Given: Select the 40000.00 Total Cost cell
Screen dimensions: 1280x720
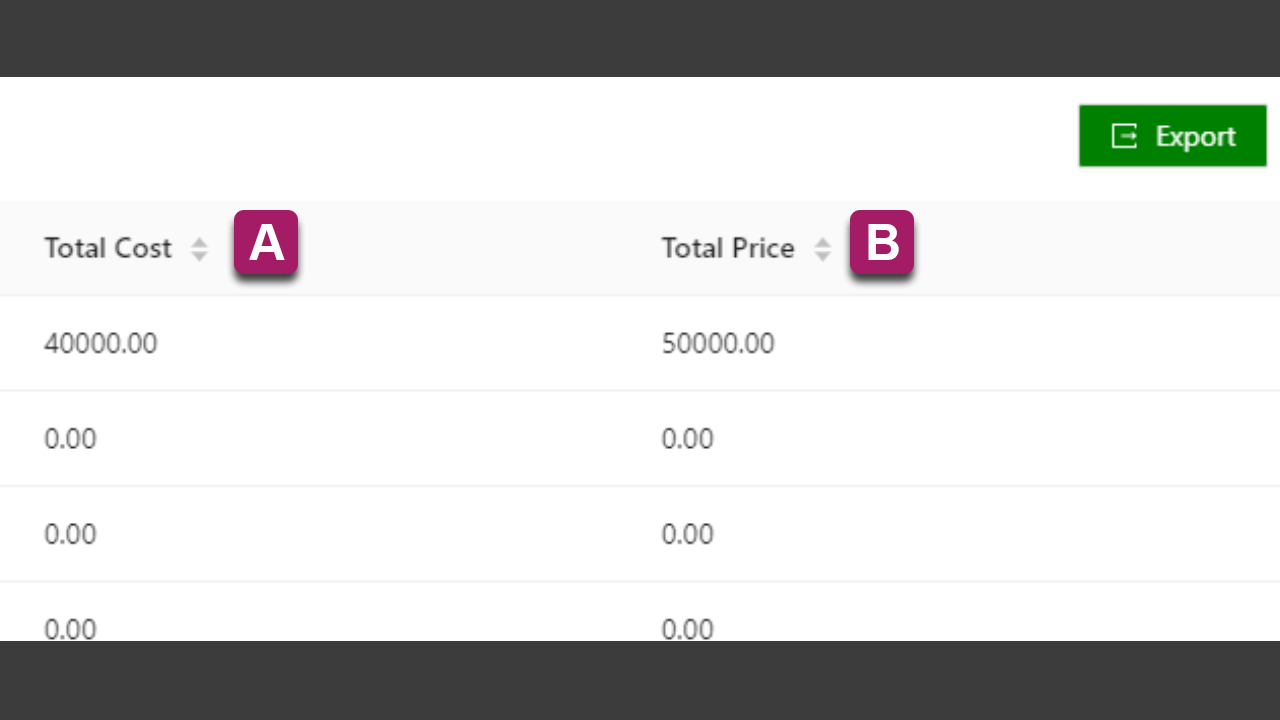Looking at the screenshot, I should [309, 343].
